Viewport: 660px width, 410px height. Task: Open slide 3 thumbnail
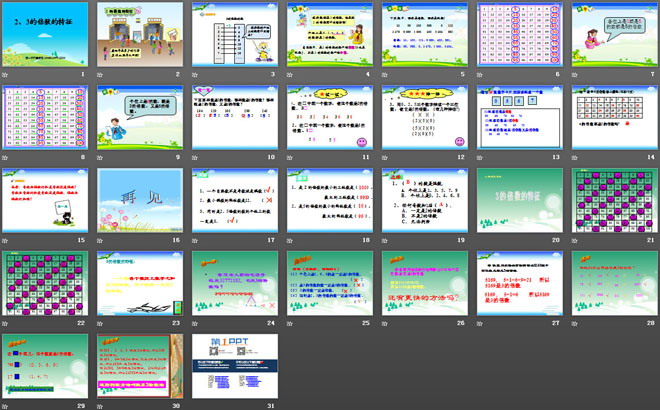pos(235,34)
